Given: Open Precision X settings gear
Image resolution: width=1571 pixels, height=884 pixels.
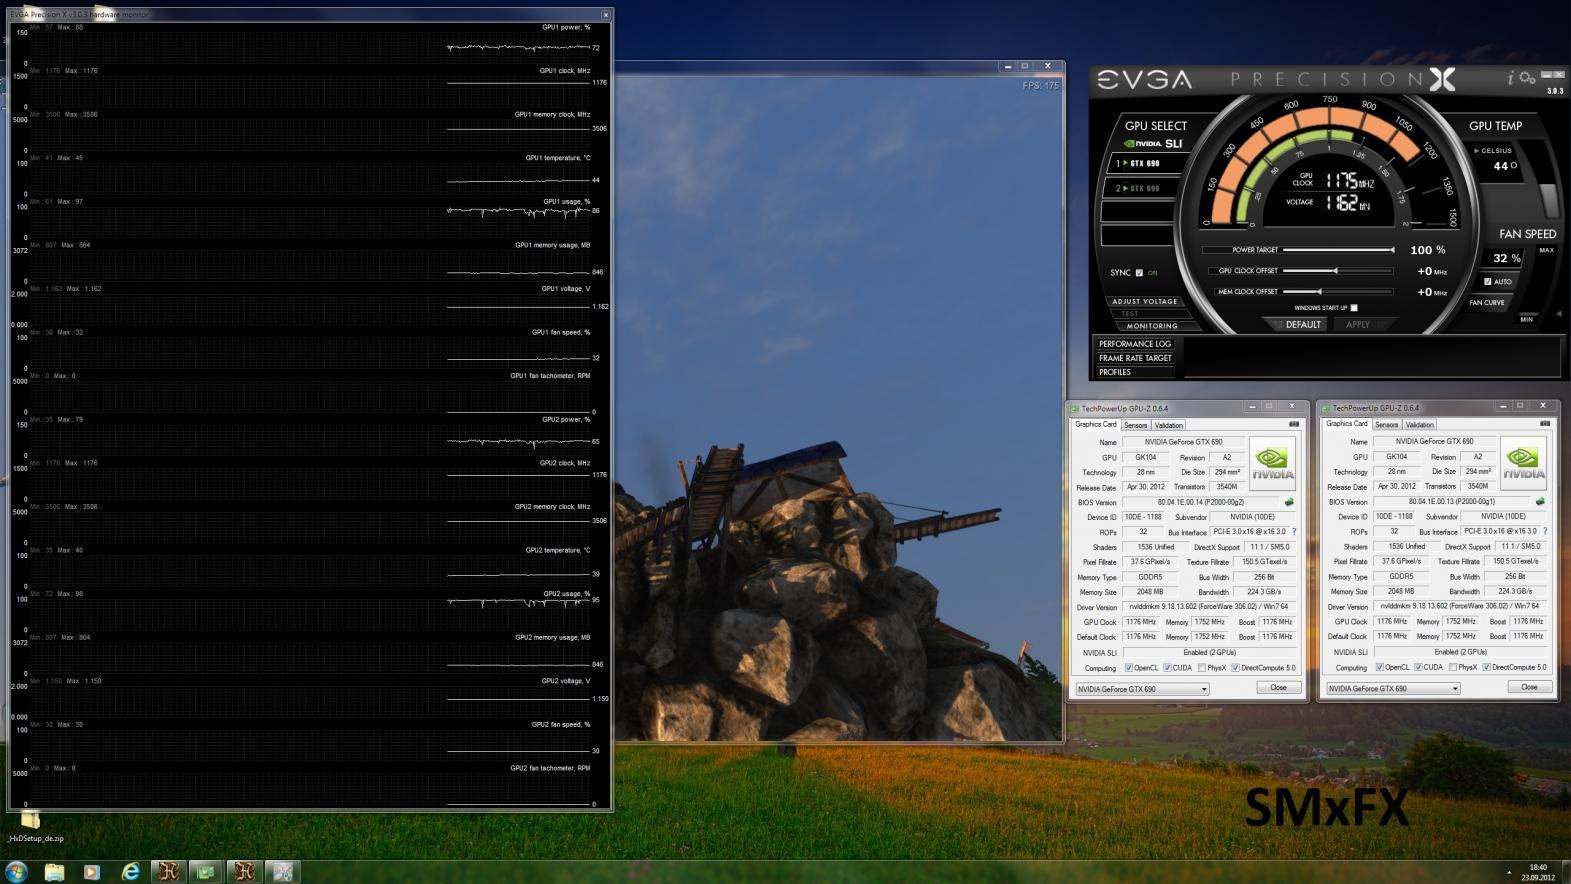Looking at the screenshot, I should click(x=1527, y=79).
